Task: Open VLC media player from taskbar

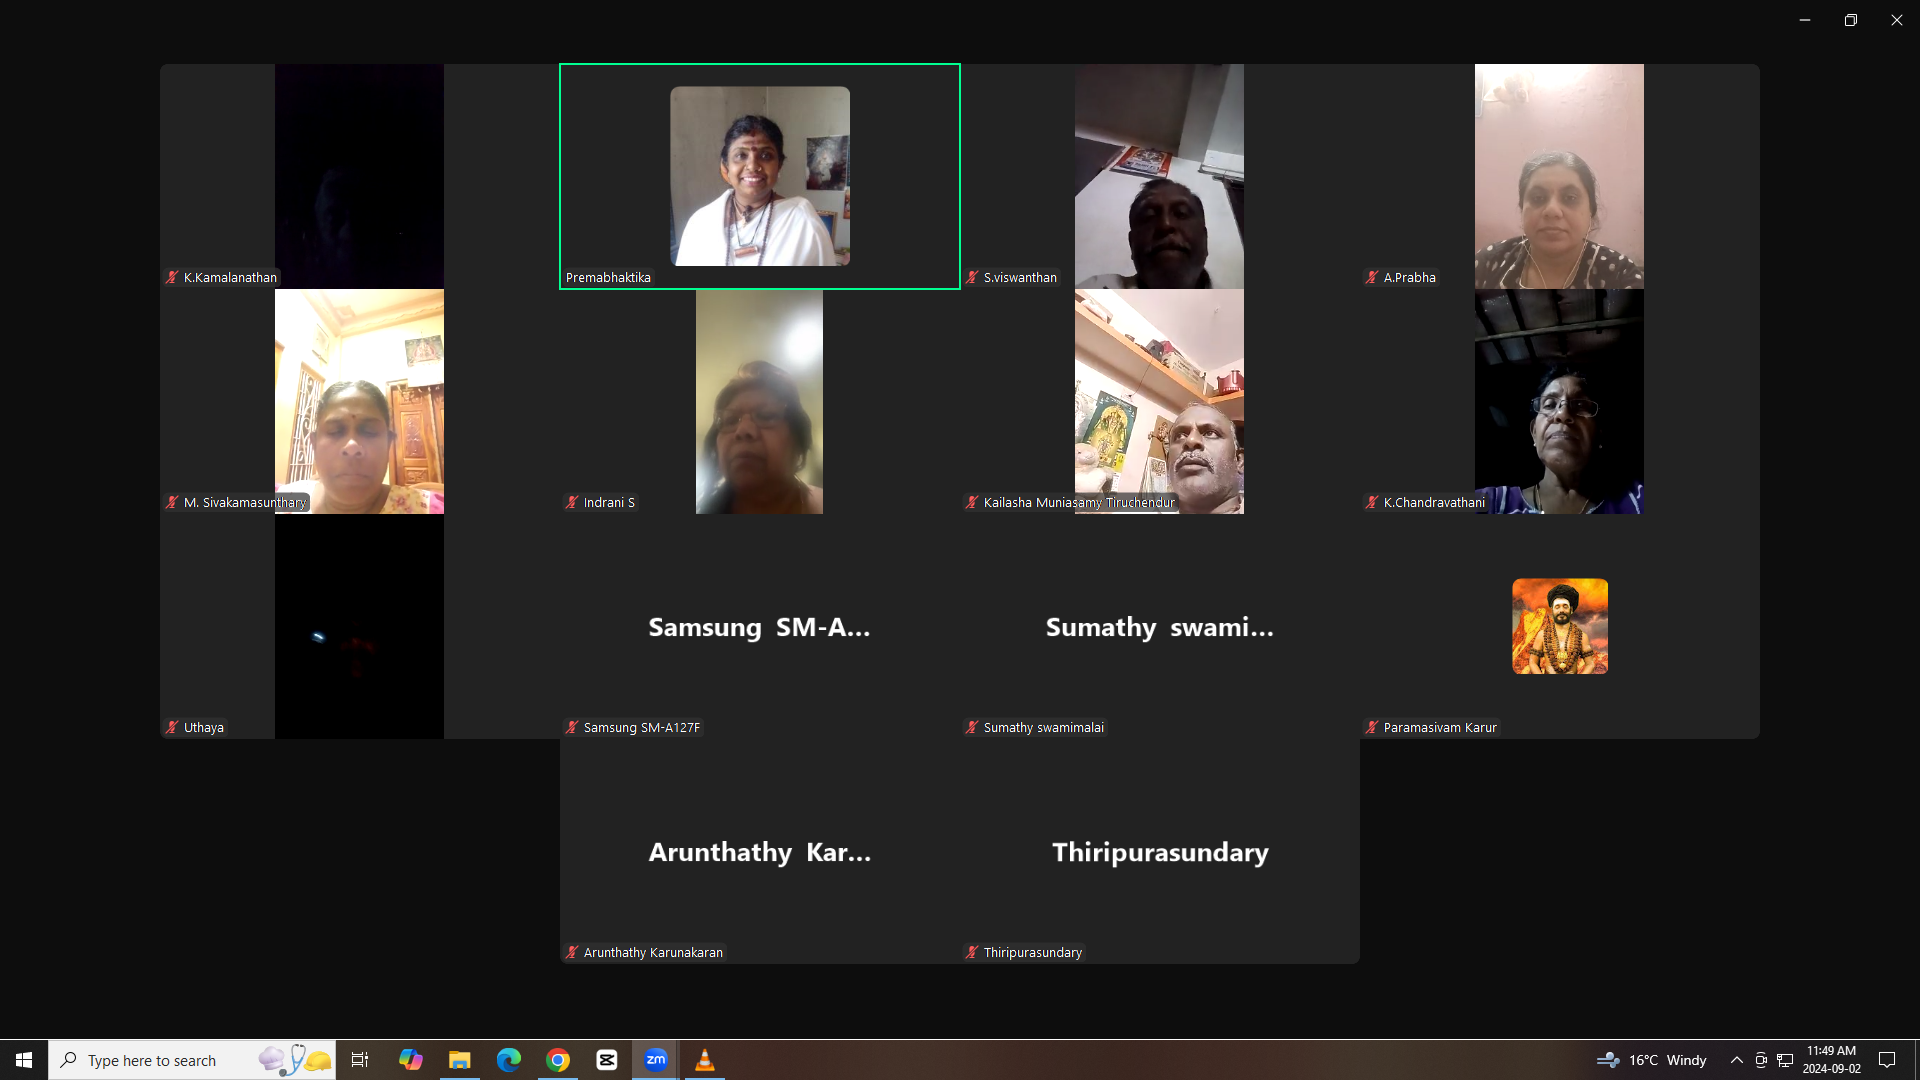Action: coord(705,1060)
